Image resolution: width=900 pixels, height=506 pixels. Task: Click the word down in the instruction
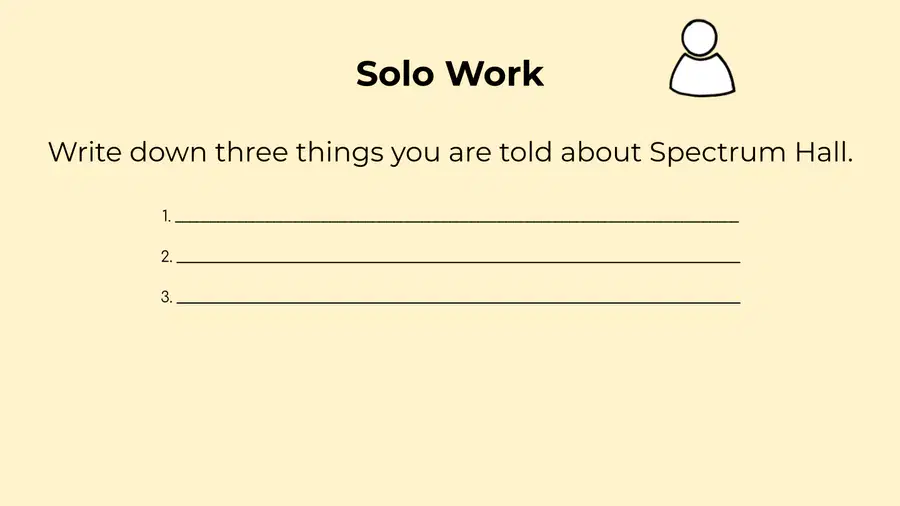[x=168, y=152]
